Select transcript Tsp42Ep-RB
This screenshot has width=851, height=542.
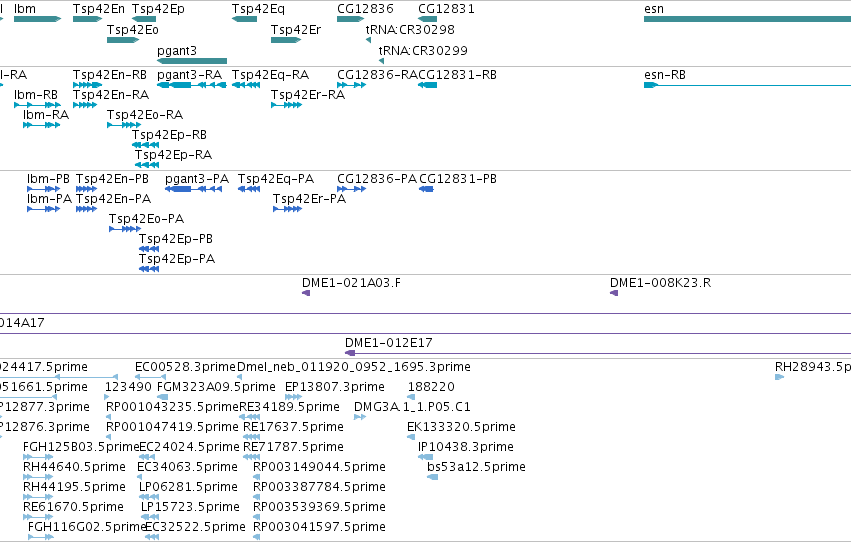(x=145, y=145)
